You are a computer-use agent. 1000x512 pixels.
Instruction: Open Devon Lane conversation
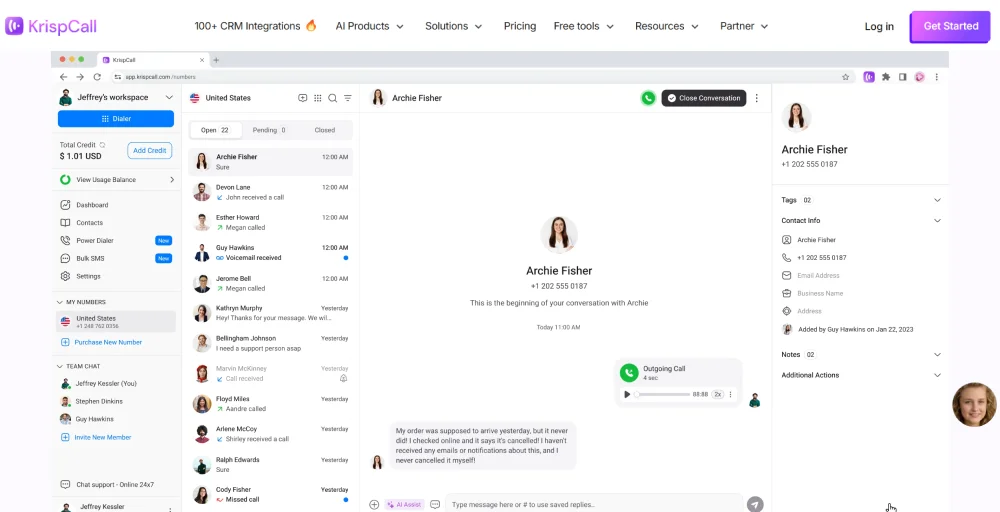pyautogui.click(x=270, y=192)
